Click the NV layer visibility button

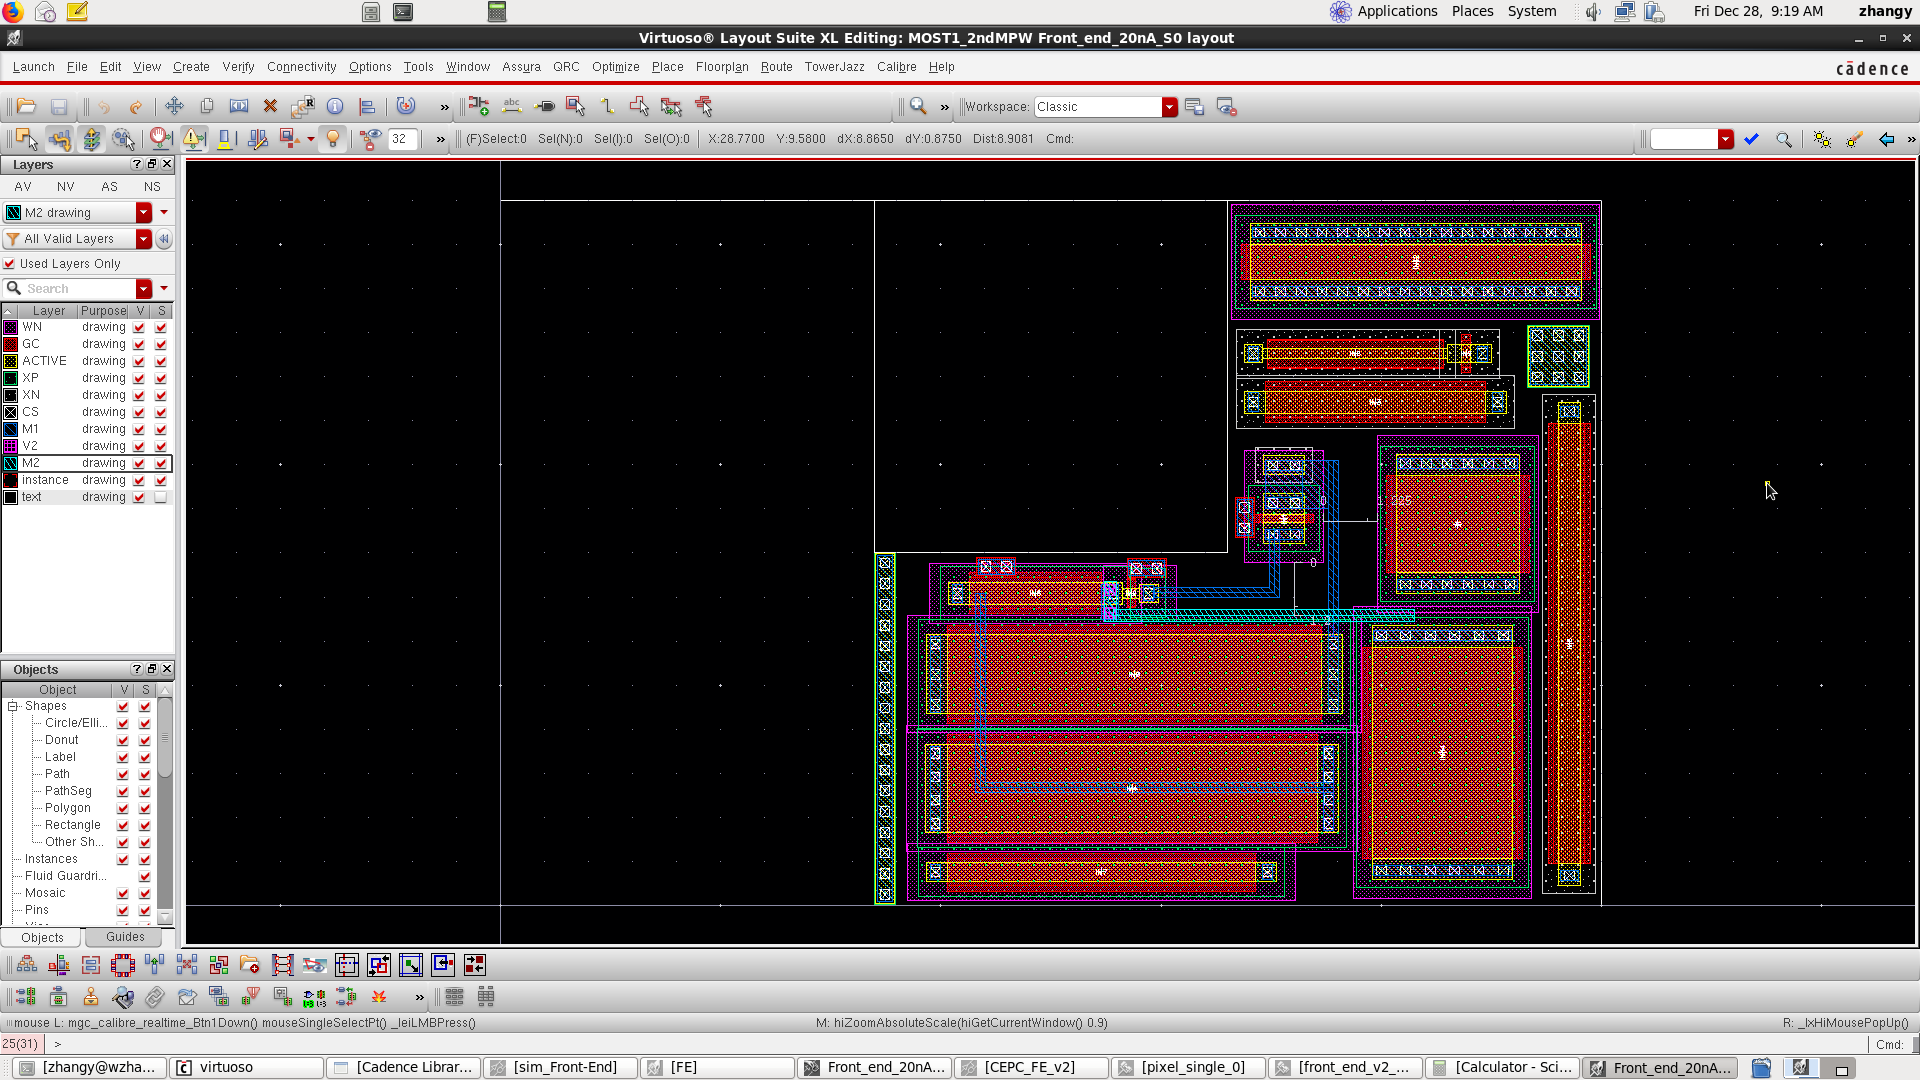pyautogui.click(x=65, y=187)
